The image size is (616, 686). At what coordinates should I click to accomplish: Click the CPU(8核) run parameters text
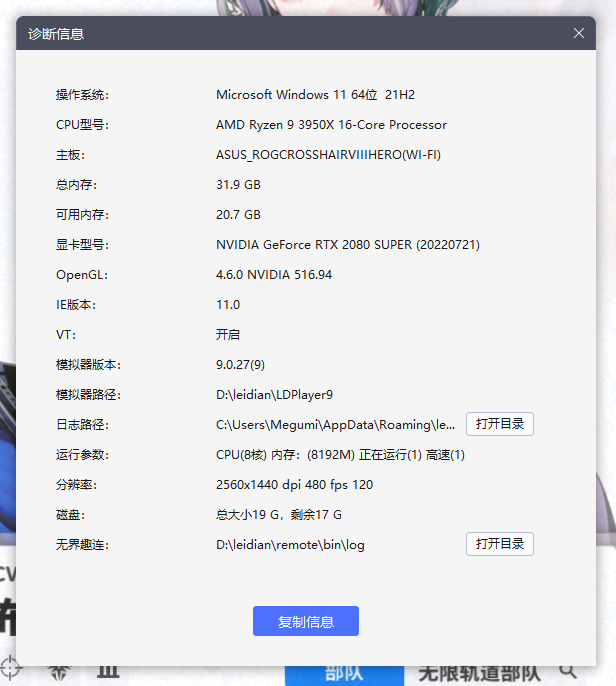(340, 455)
